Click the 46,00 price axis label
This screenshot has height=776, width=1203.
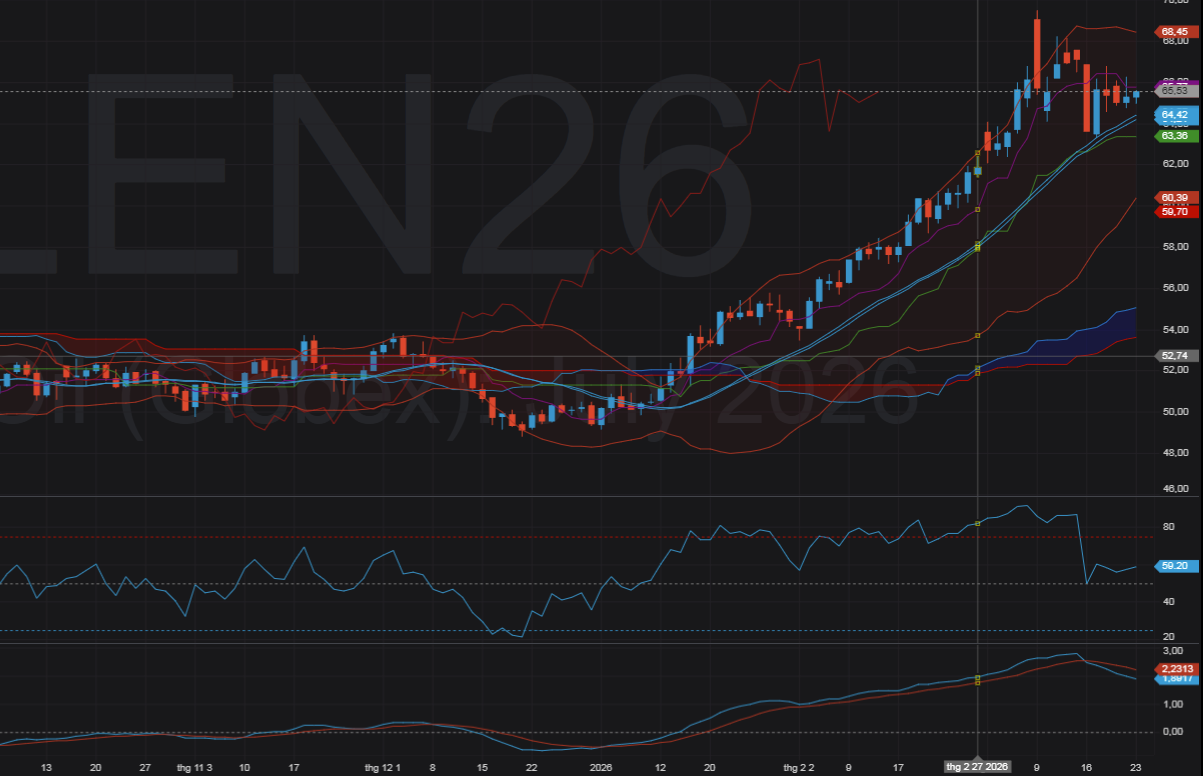[x=1175, y=489]
